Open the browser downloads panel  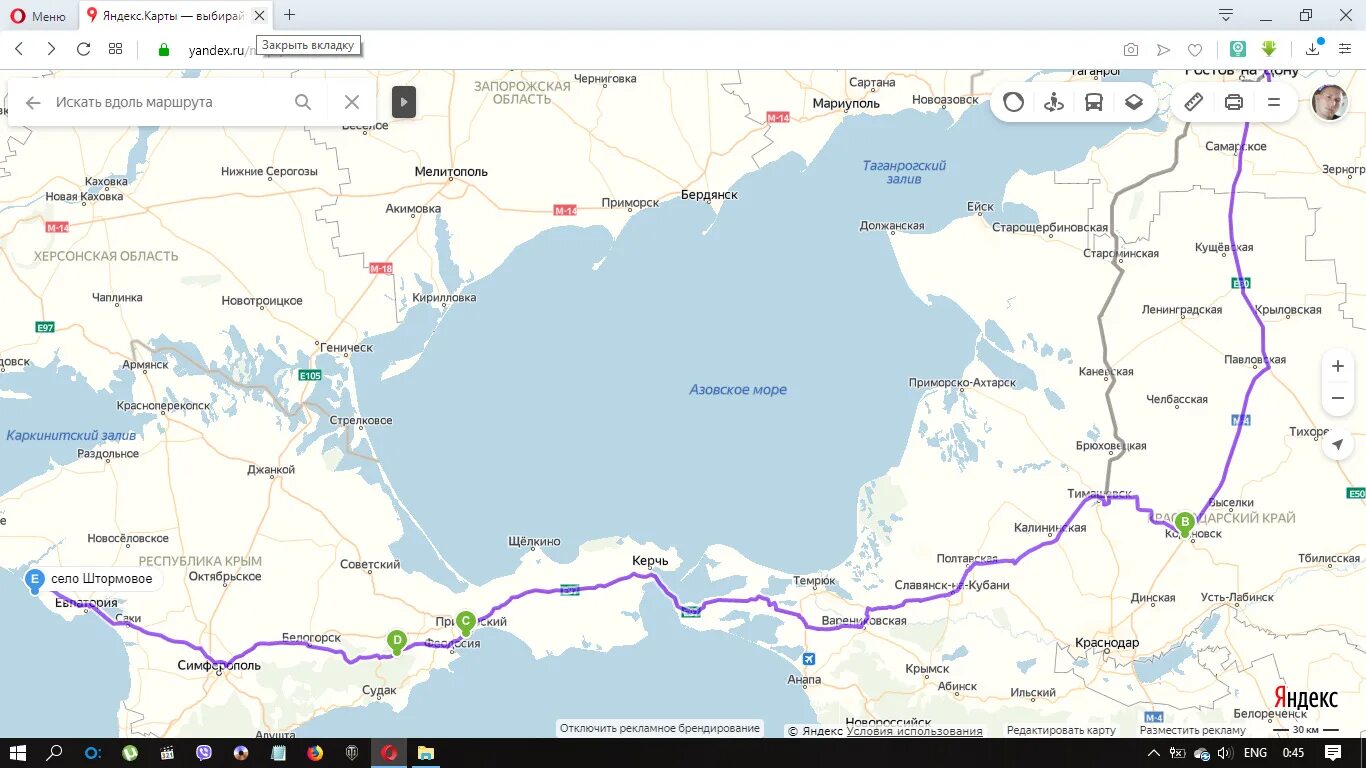tap(1313, 49)
